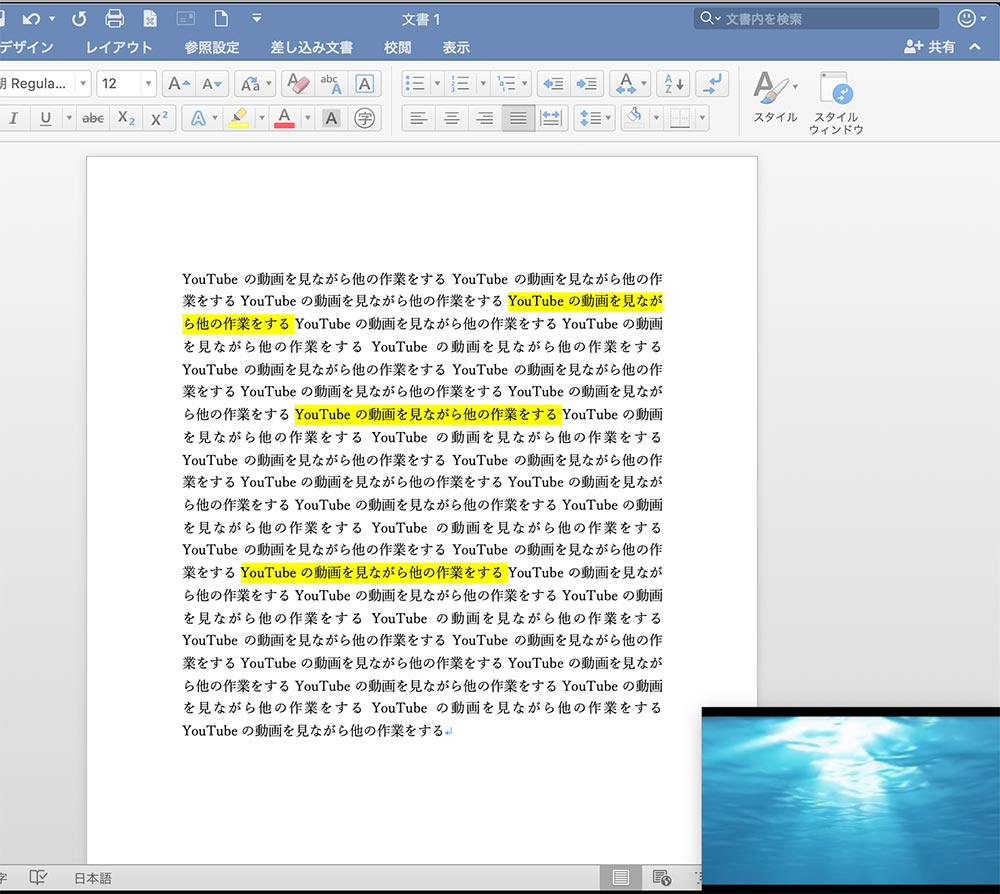Image resolution: width=1000 pixels, height=894 pixels.
Task: Toggle character shading
Action: [x=331, y=118]
